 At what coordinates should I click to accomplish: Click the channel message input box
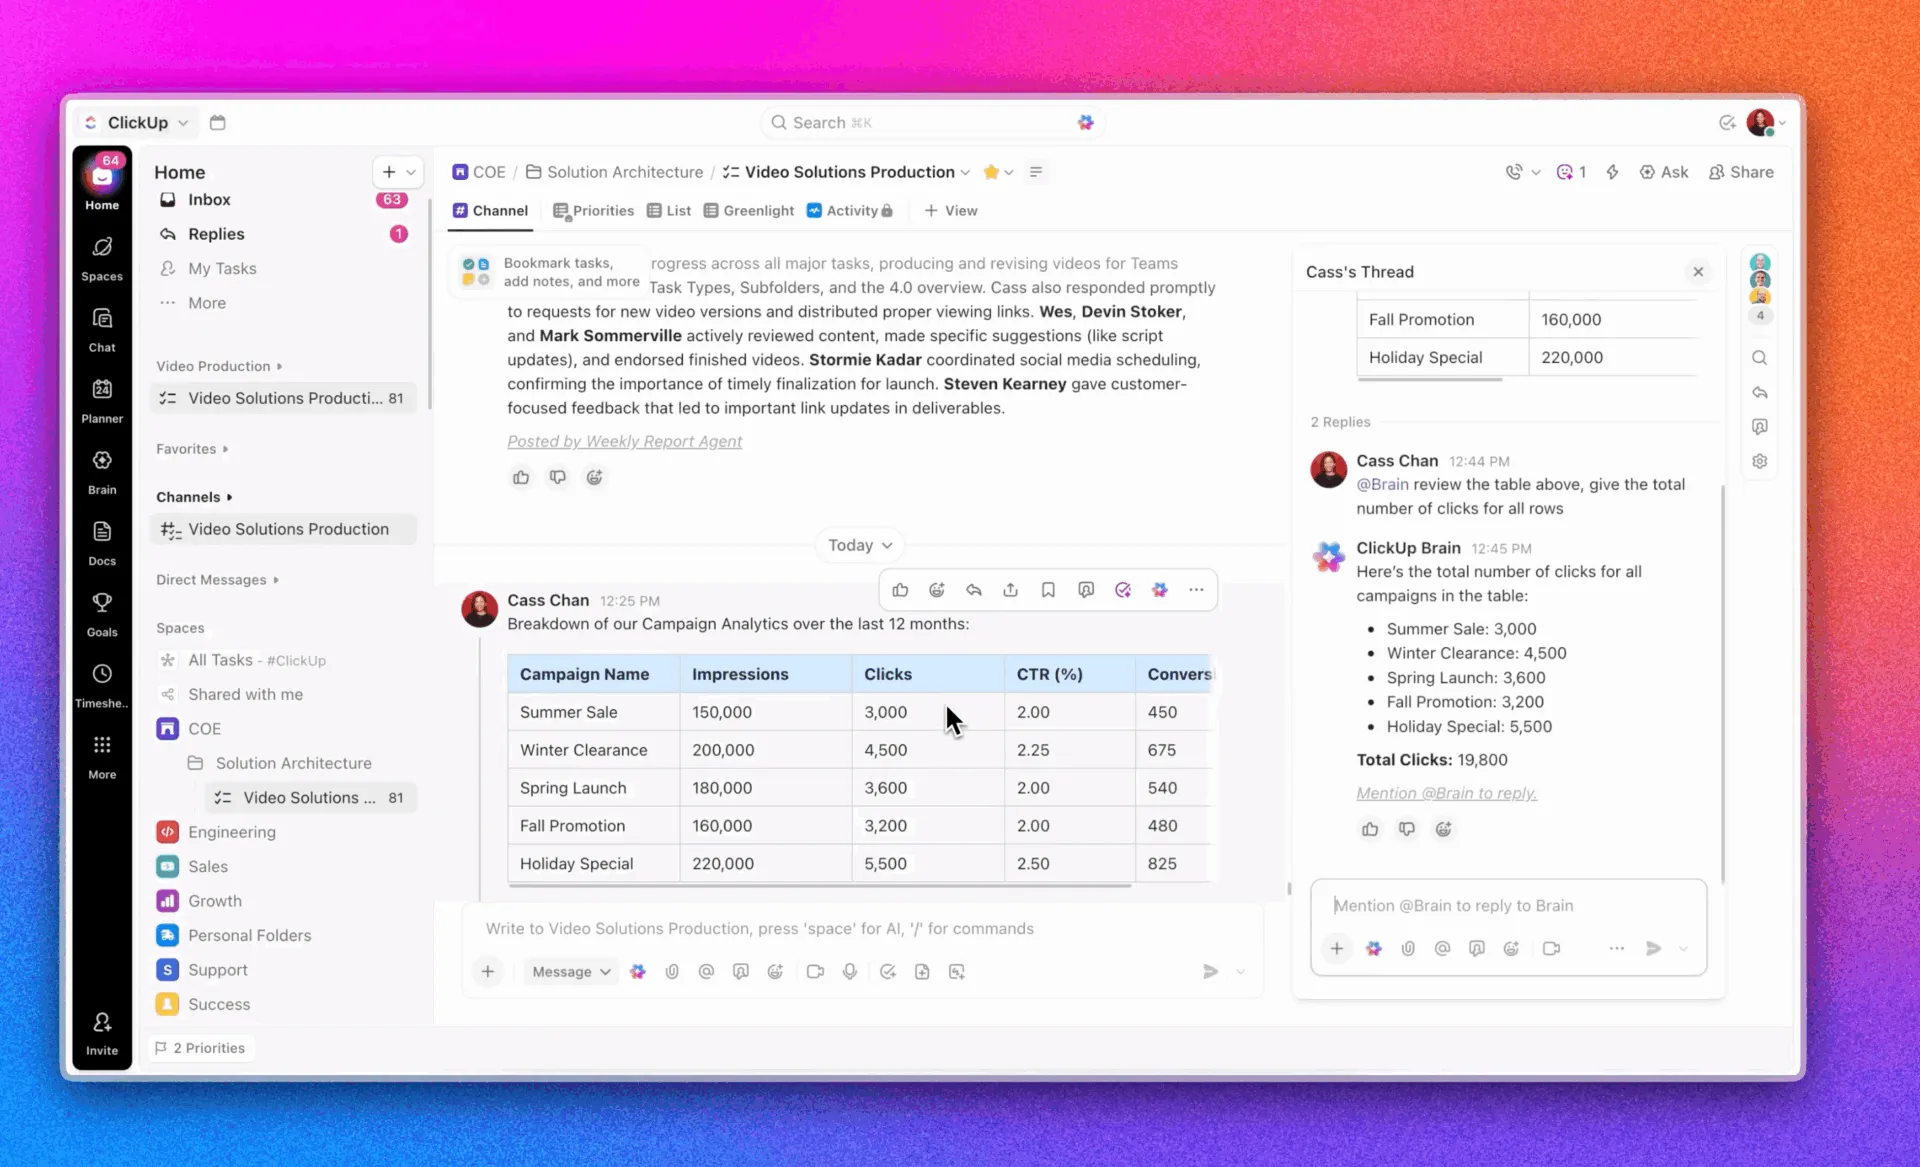862,928
